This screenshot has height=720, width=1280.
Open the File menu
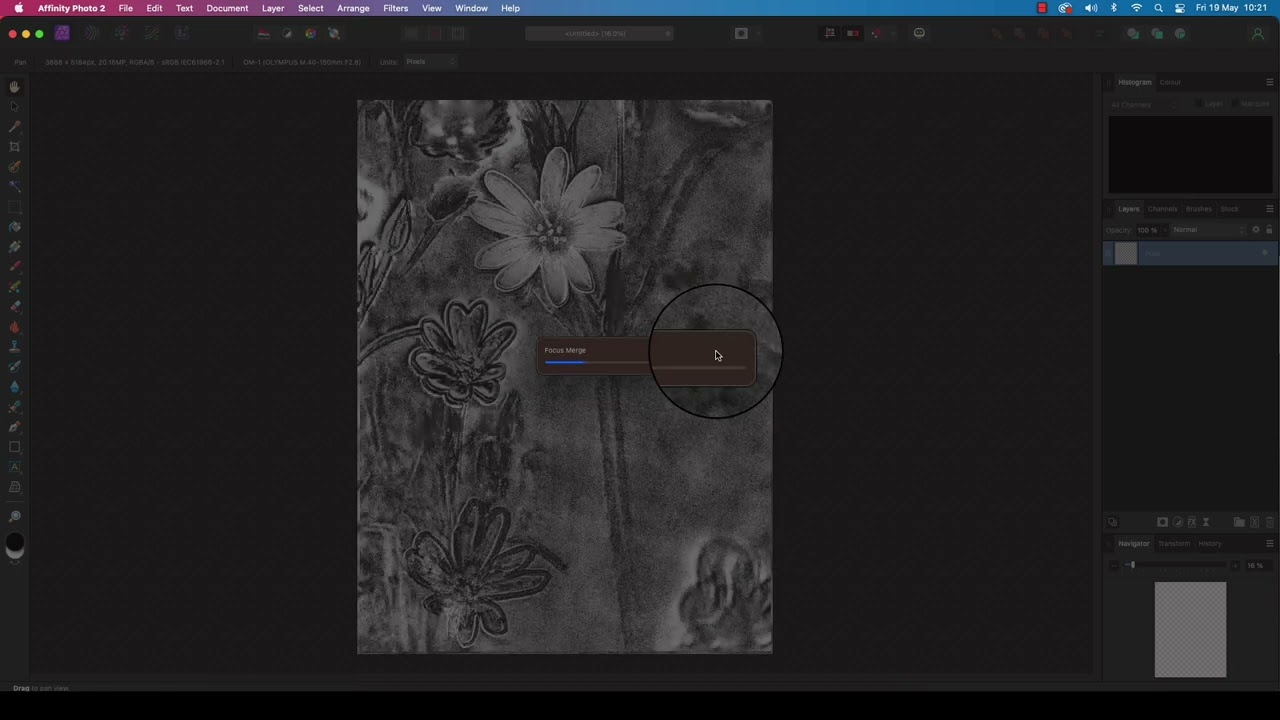click(x=126, y=8)
